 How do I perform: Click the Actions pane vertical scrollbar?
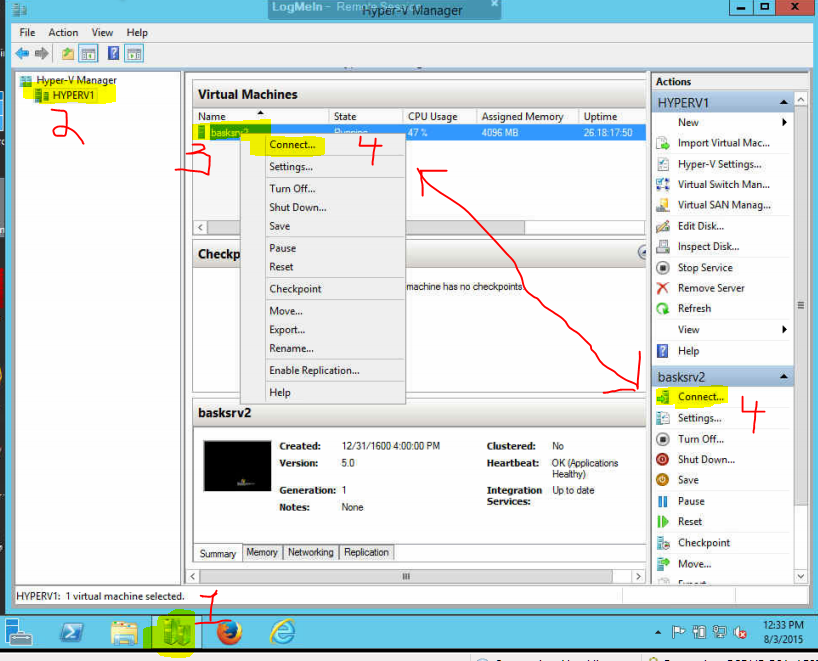tap(800, 305)
